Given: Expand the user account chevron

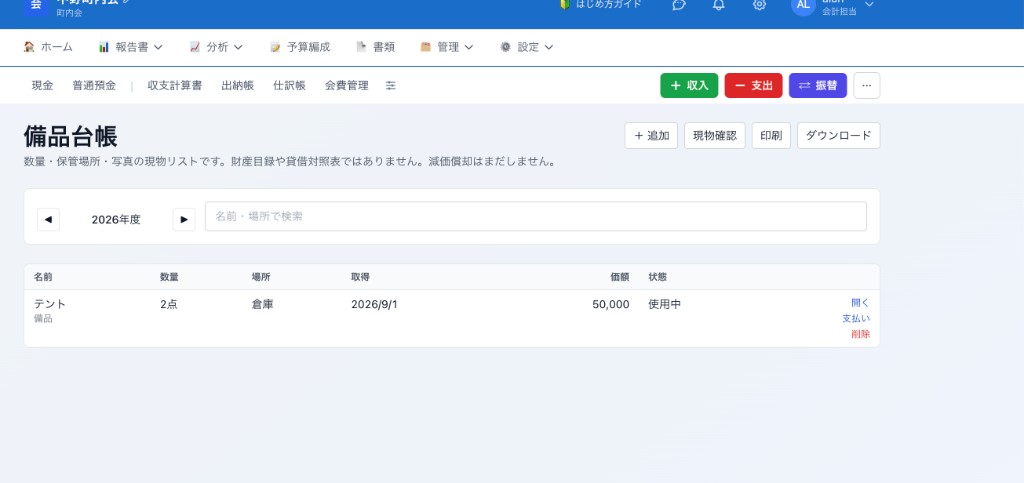Looking at the screenshot, I should point(869,5).
